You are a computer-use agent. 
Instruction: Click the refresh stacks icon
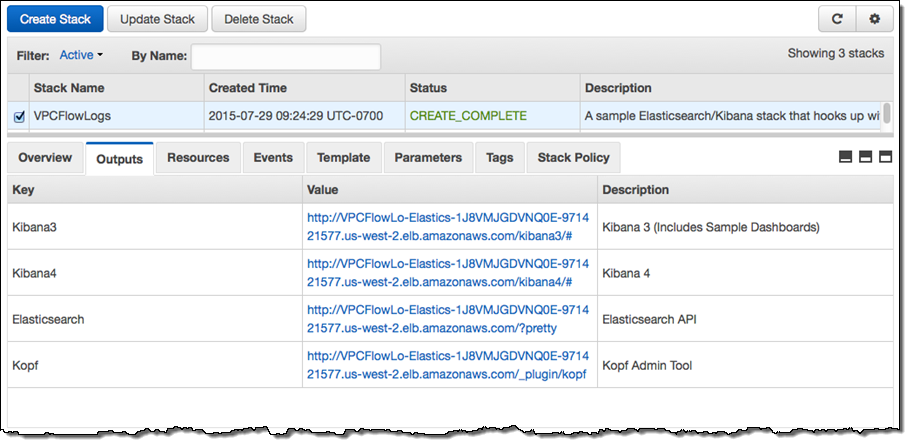pyautogui.click(x=836, y=18)
